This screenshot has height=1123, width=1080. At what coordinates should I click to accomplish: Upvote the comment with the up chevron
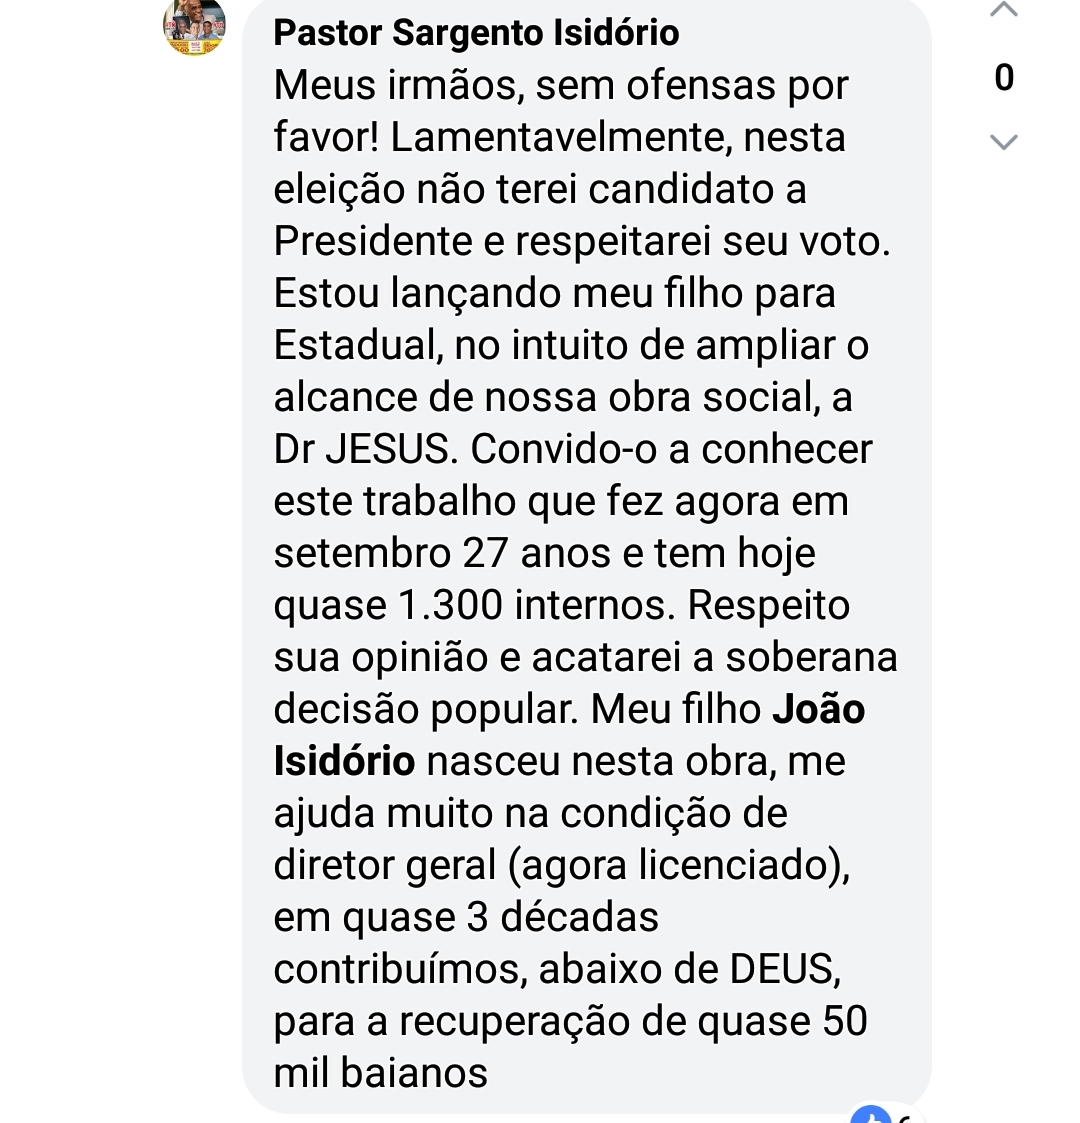[x=1003, y=11]
